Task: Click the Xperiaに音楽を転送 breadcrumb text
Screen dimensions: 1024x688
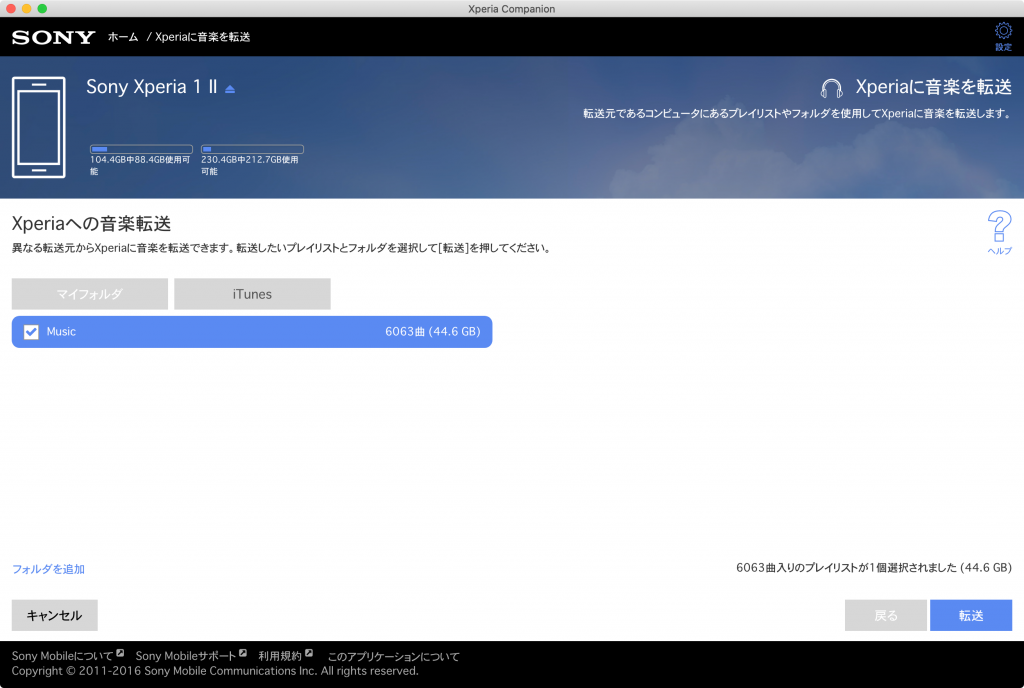Action: [202, 37]
